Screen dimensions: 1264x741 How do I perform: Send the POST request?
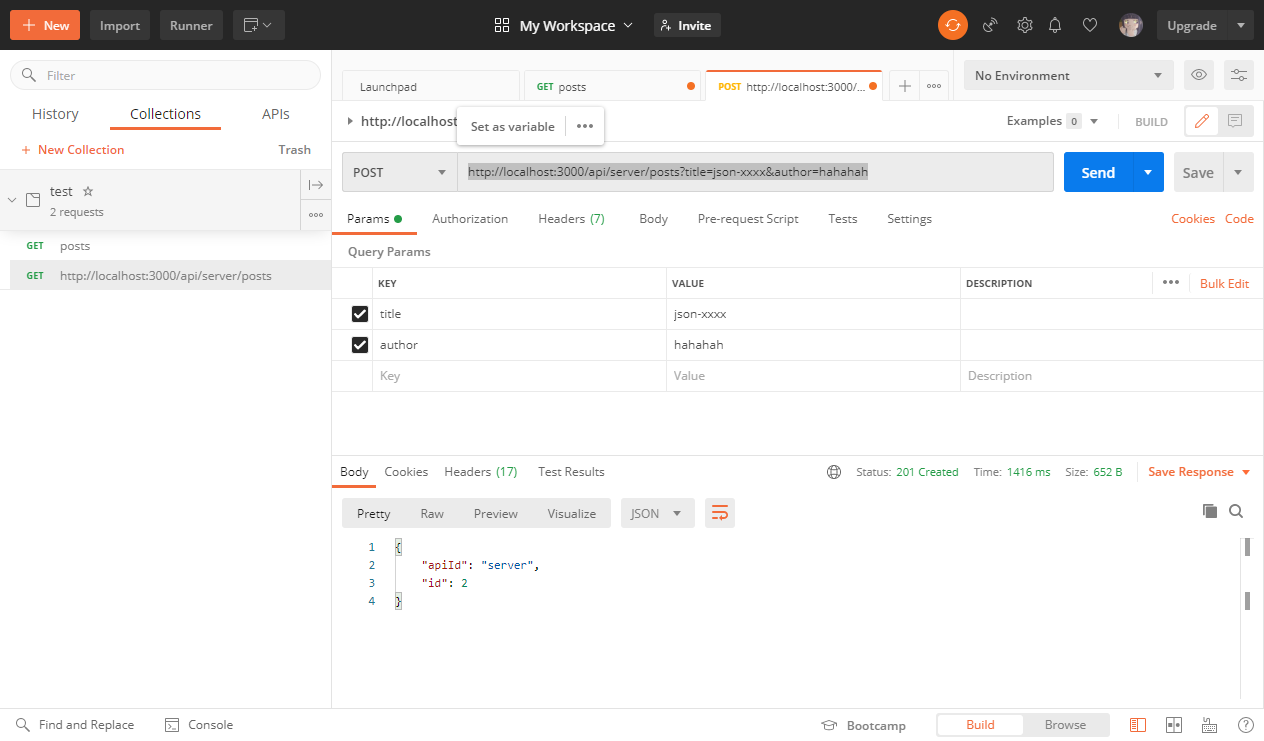click(1098, 172)
